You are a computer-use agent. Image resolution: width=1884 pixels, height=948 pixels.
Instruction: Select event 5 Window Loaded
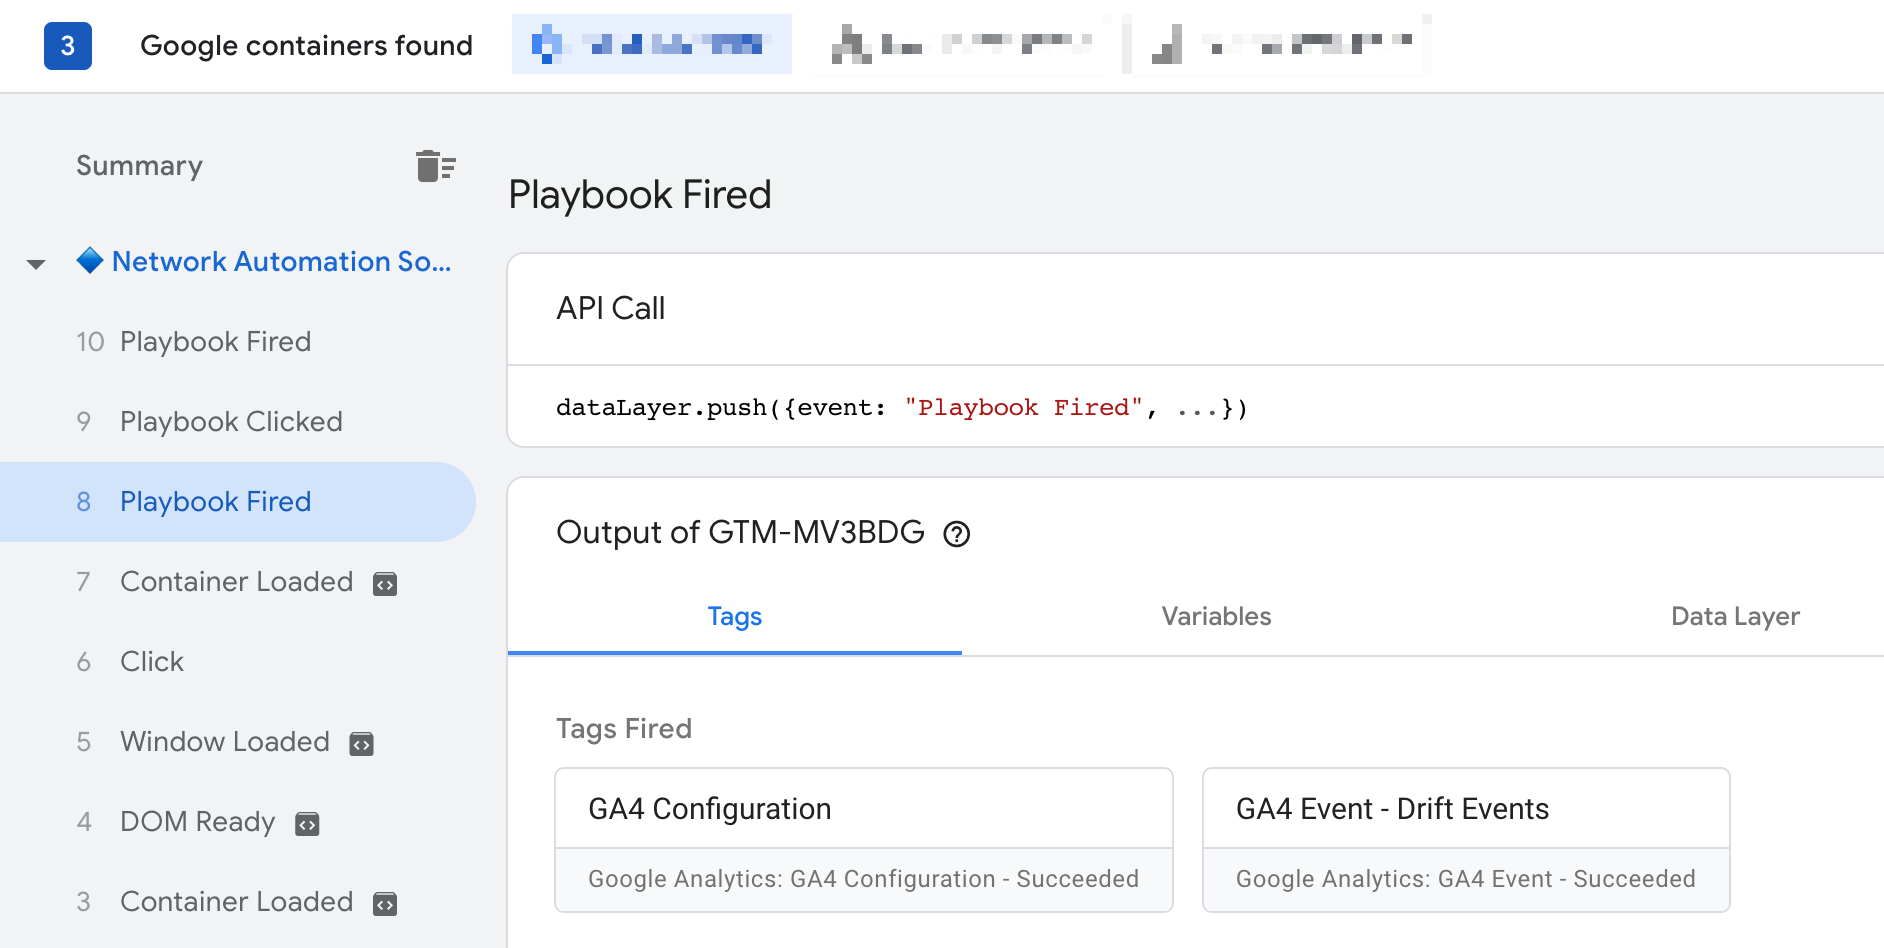tap(224, 742)
